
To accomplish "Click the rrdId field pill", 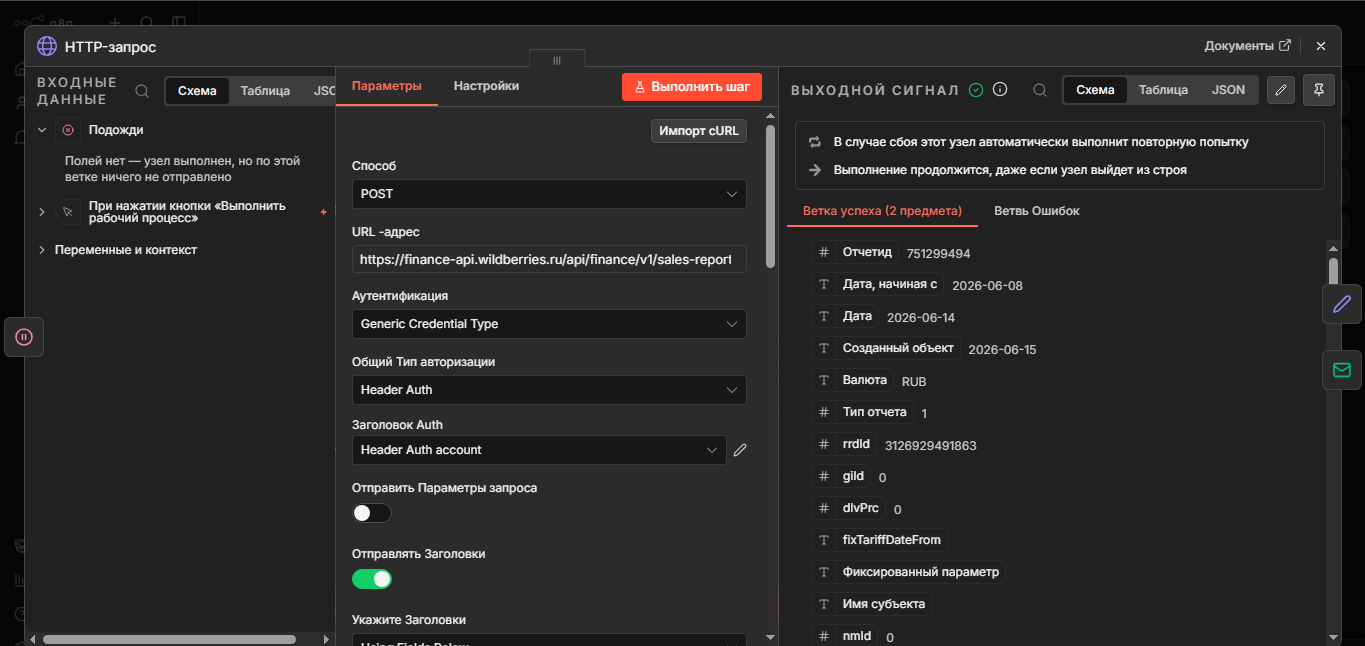I will 845,445.
